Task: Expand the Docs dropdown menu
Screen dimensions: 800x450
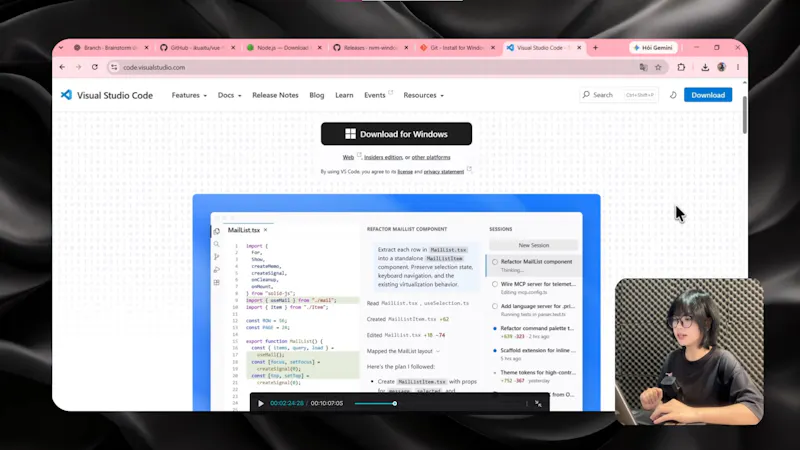Action: (x=230, y=95)
